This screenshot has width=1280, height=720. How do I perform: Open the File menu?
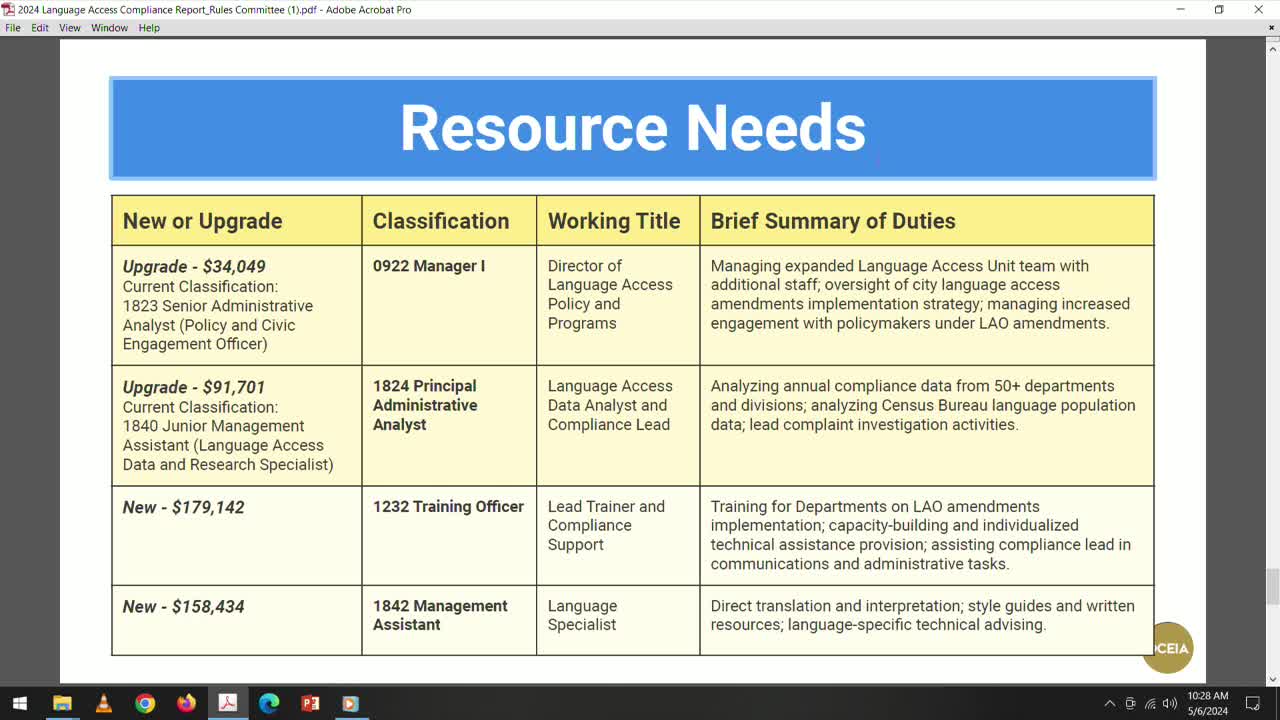(x=13, y=28)
